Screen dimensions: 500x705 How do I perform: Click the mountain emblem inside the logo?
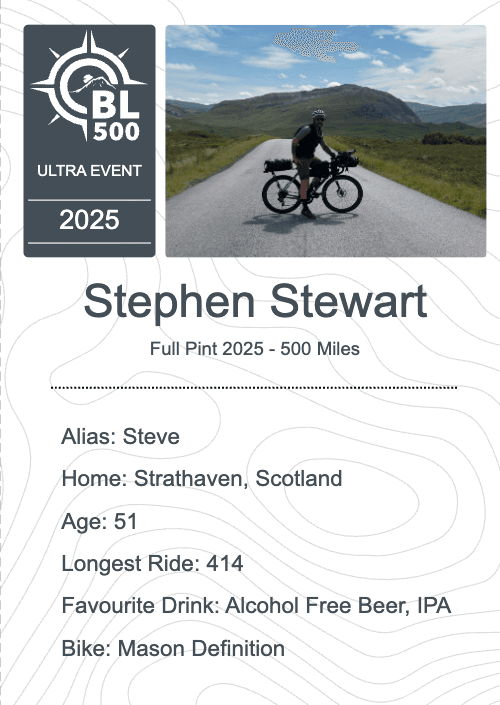pos(94,82)
